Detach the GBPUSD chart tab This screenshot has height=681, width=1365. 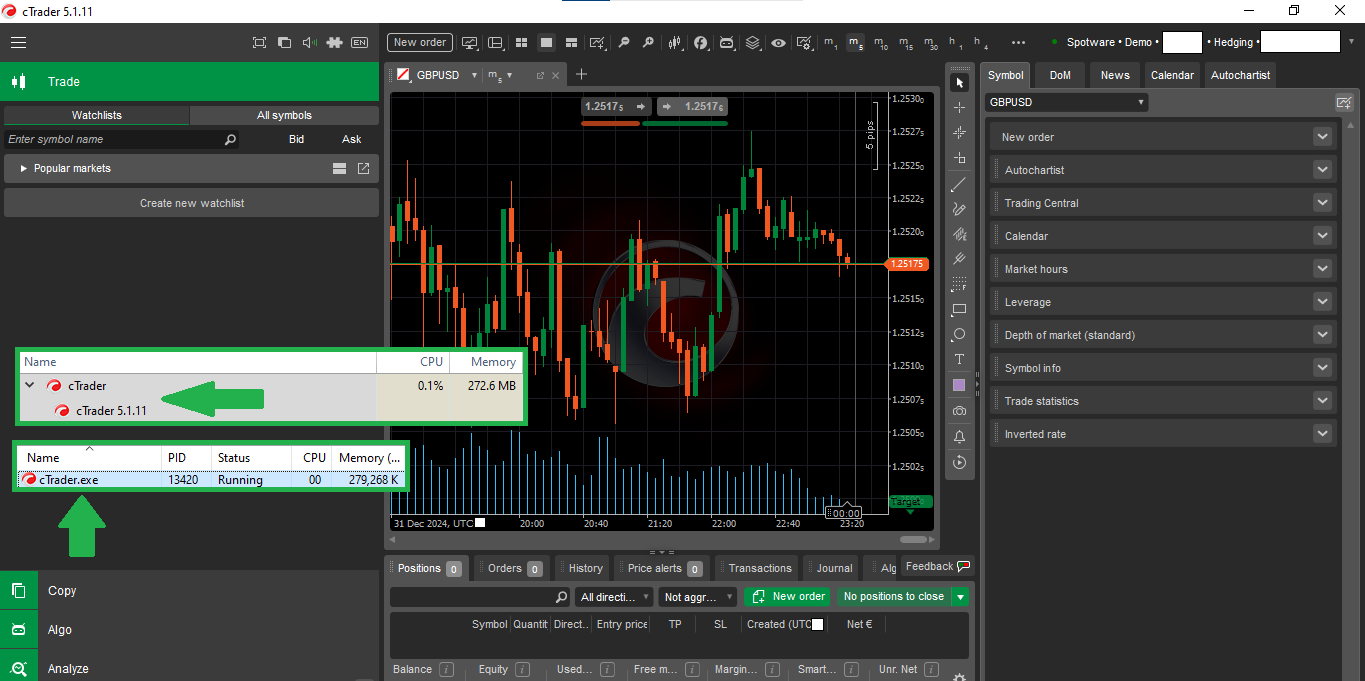click(541, 75)
